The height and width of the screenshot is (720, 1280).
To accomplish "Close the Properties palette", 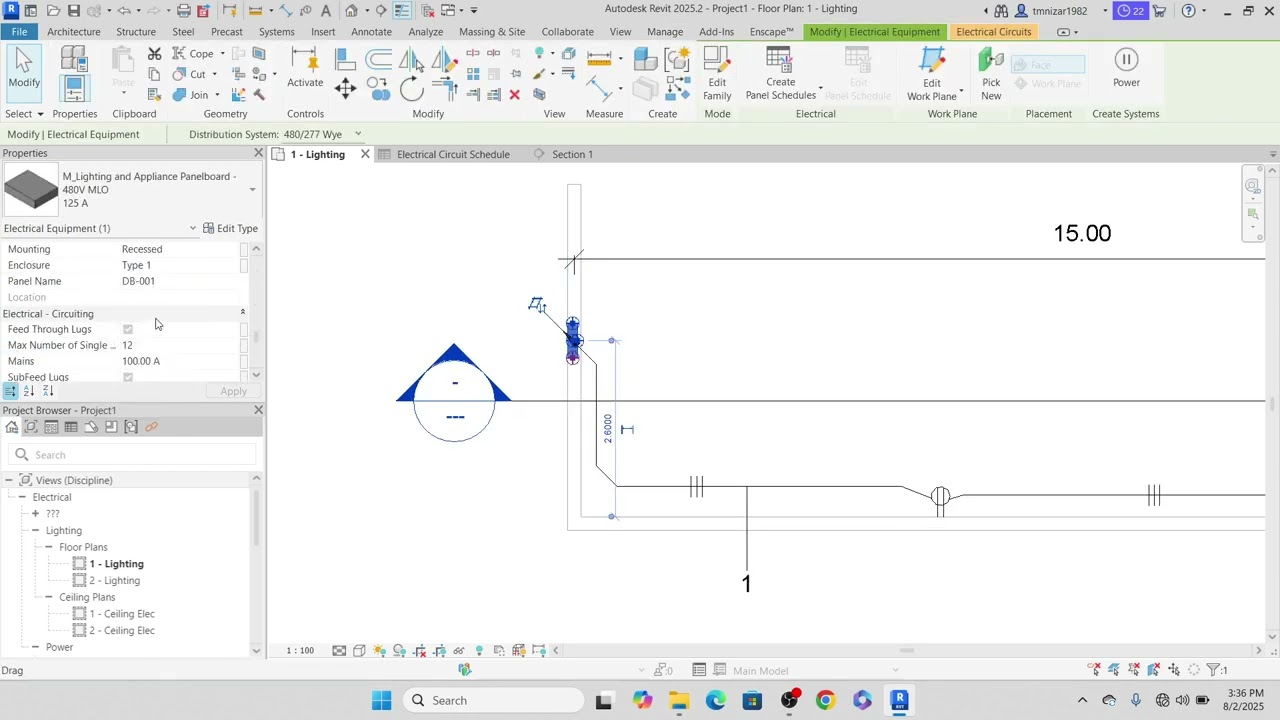I will click(258, 153).
